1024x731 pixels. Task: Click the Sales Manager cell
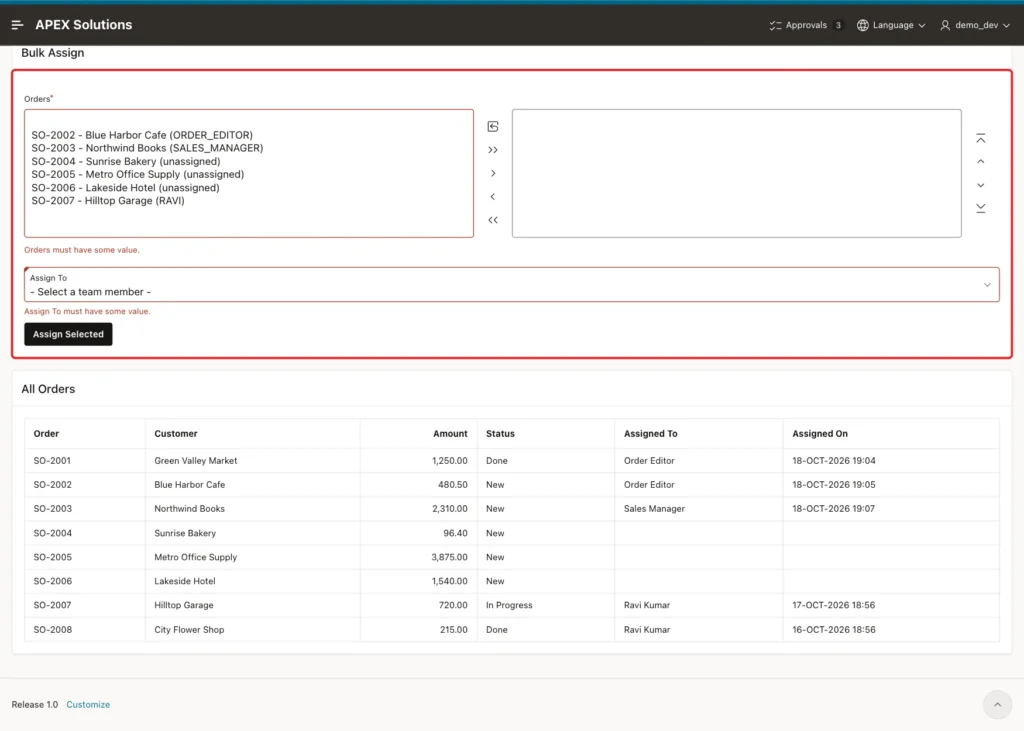(x=654, y=508)
